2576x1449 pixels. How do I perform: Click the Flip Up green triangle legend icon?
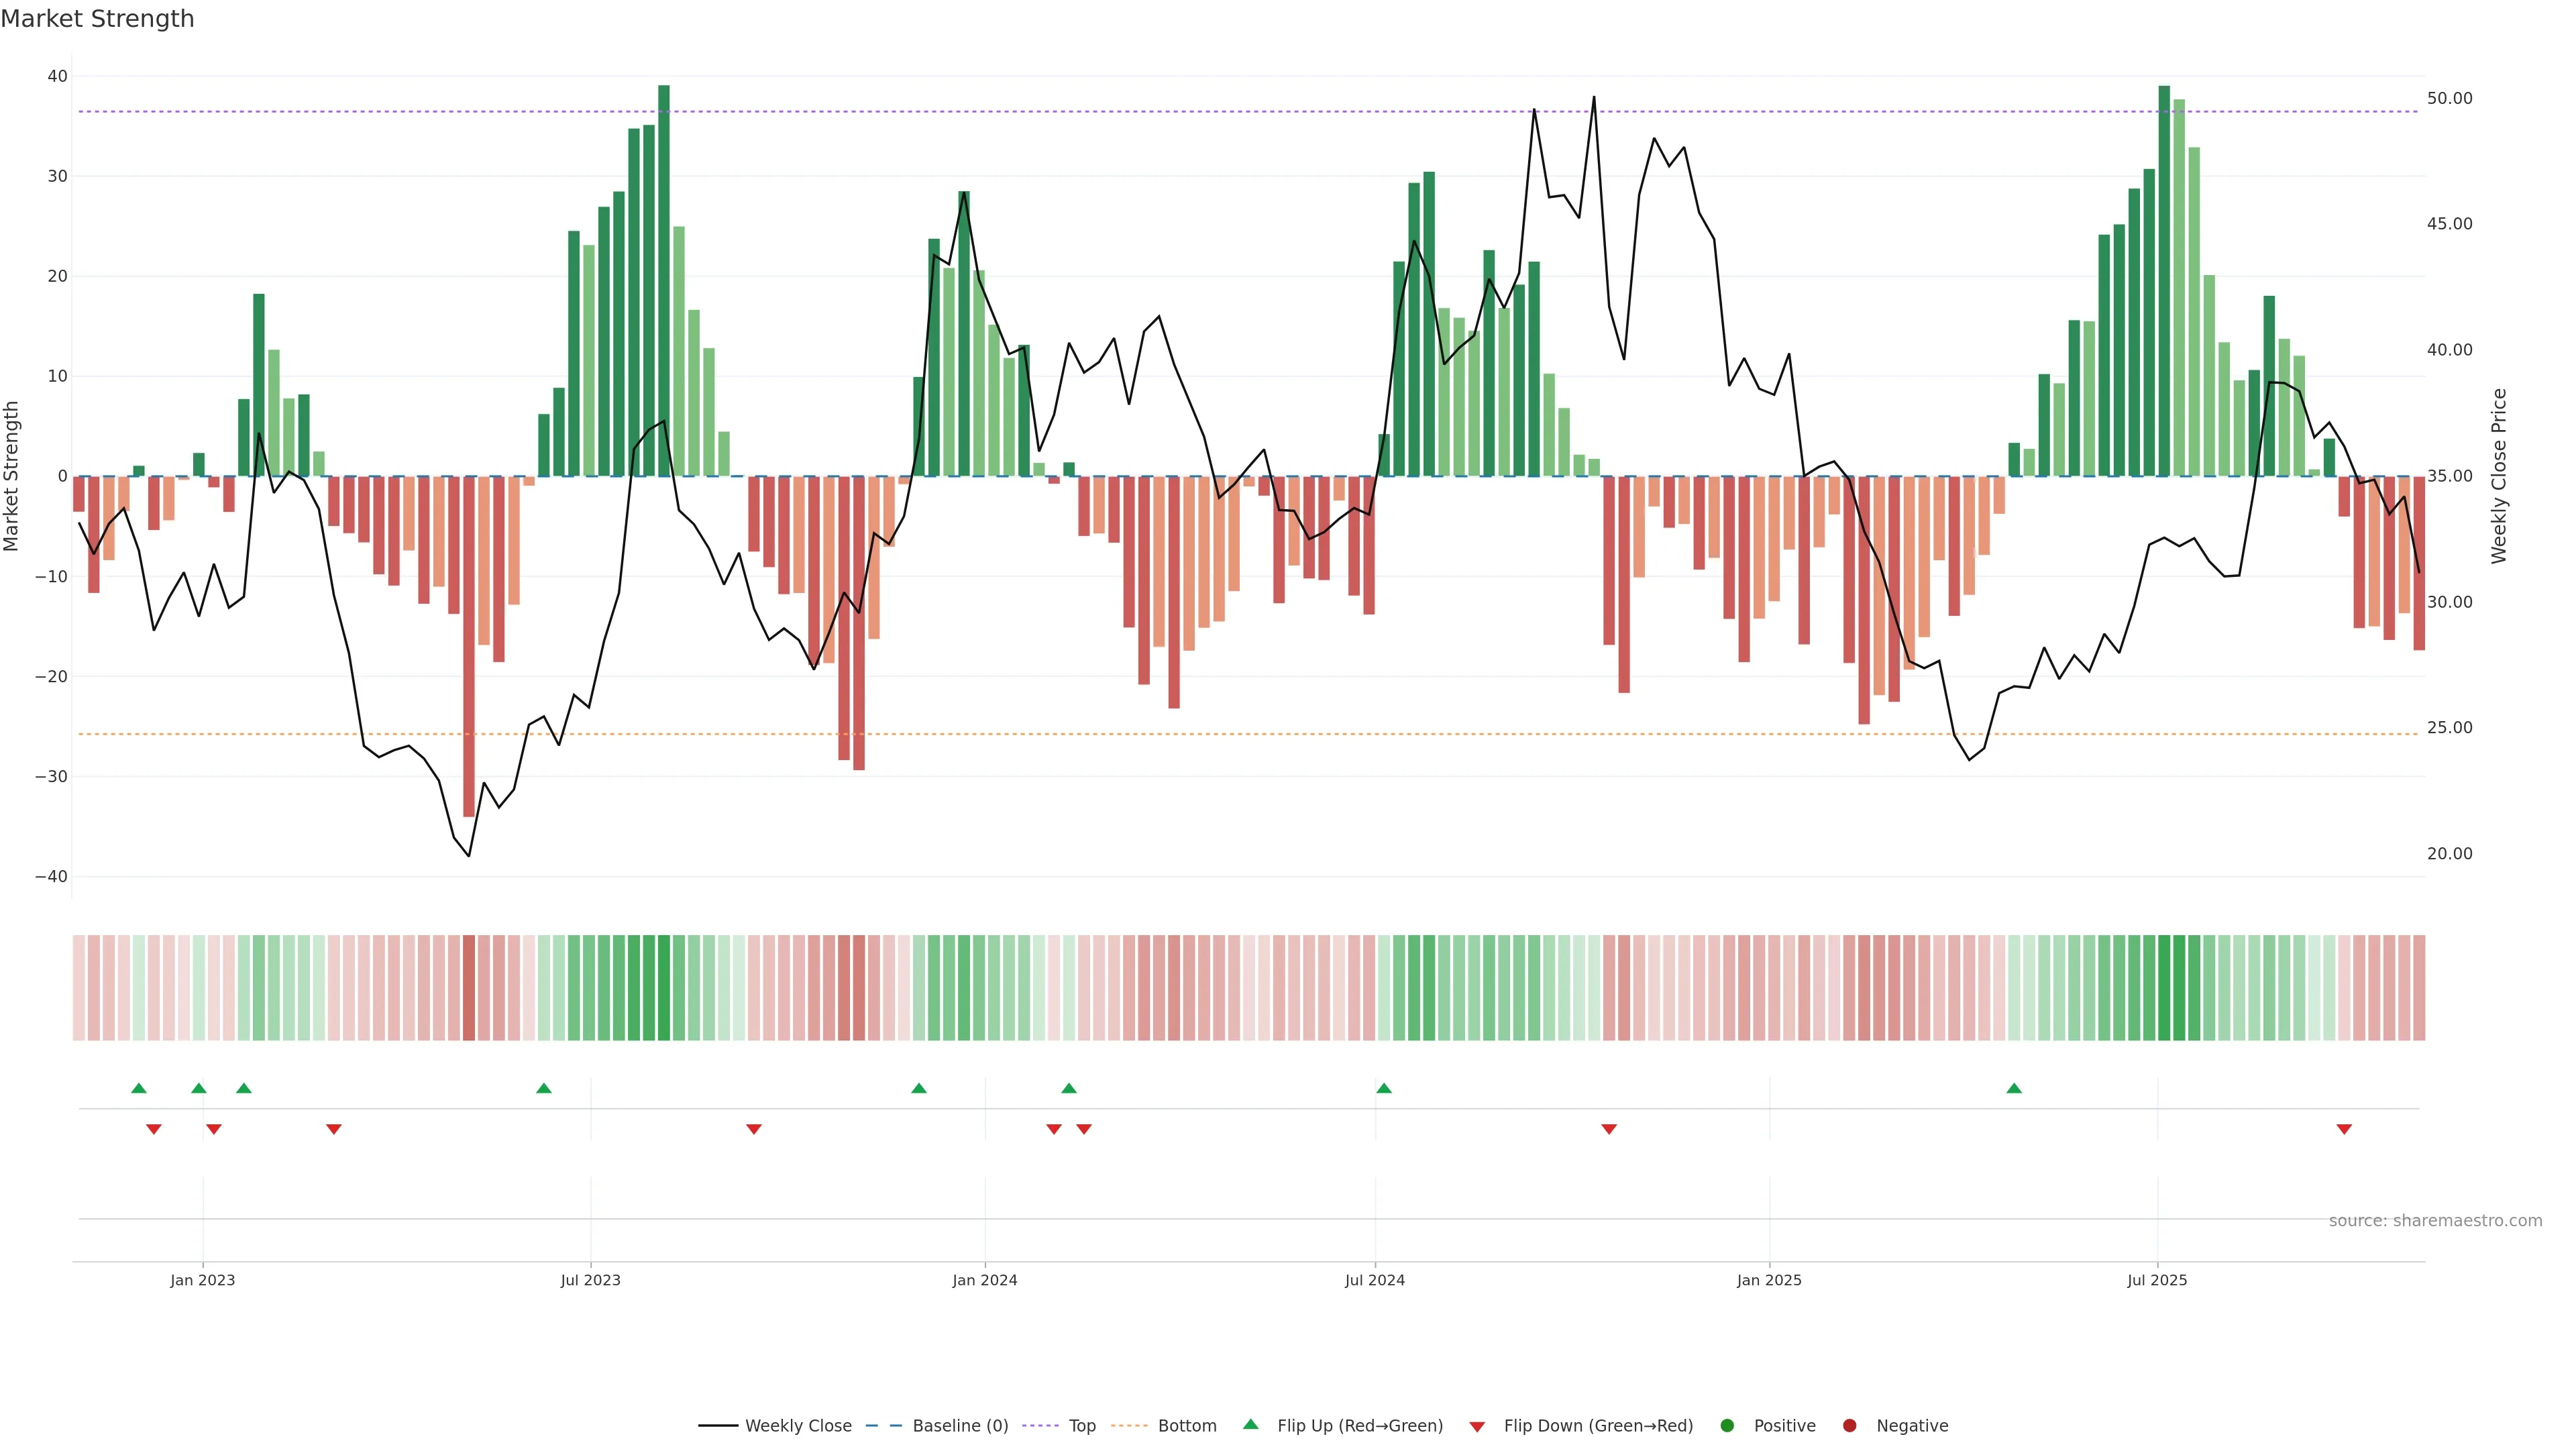click(1250, 1424)
